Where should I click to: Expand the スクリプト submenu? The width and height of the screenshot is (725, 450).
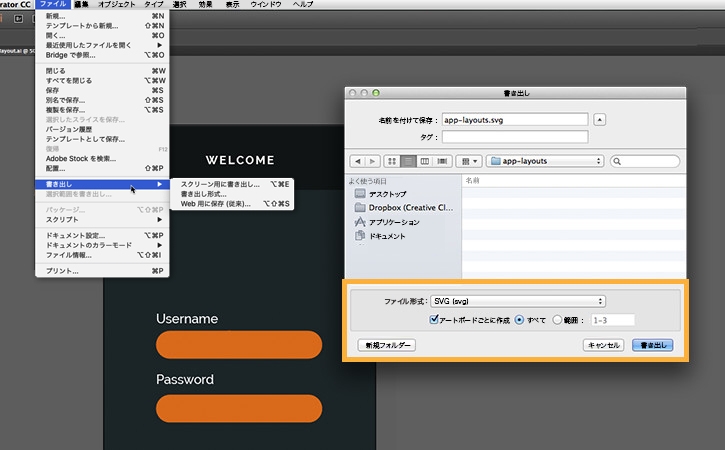[102, 219]
